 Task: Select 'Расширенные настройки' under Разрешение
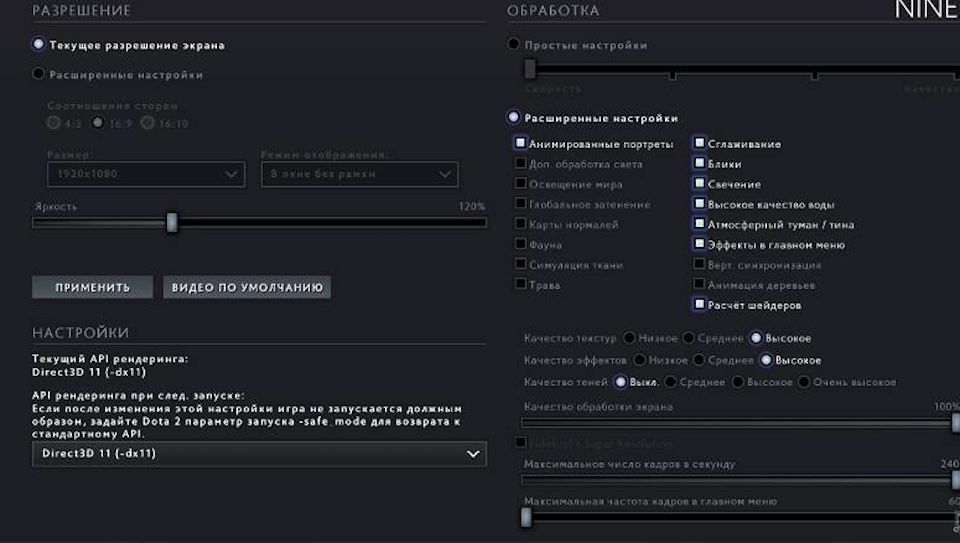click(39, 74)
